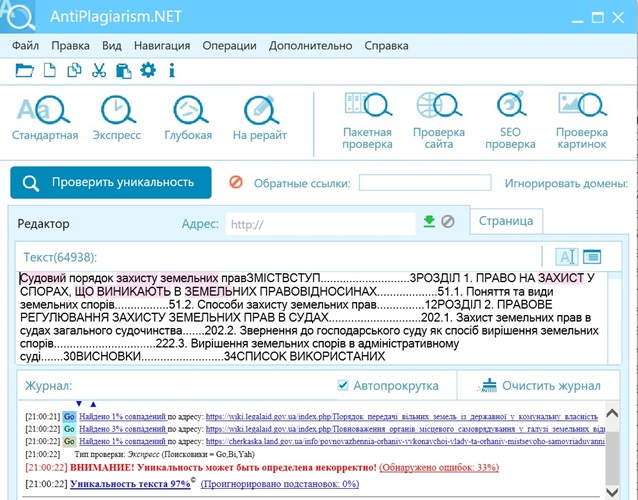Click the journal scrollbar down arrow
This screenshot has height=500, width=638.
click(x=612, y=491)
